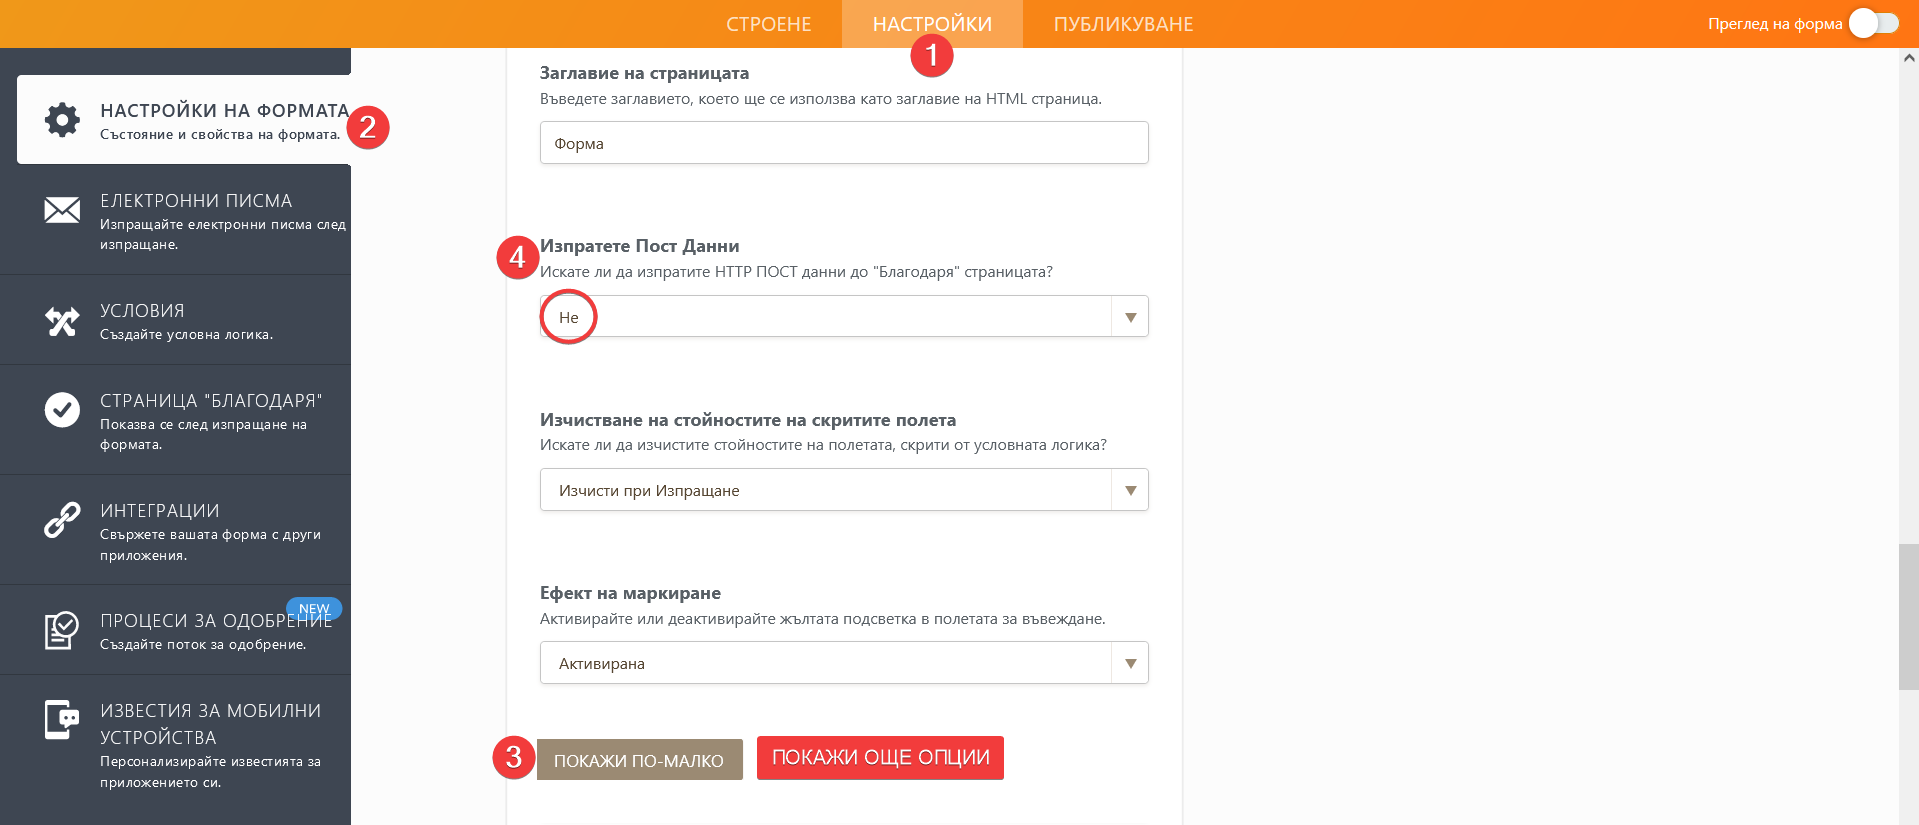Select the НАСТРОЙКИ tab

click(930, 23)
